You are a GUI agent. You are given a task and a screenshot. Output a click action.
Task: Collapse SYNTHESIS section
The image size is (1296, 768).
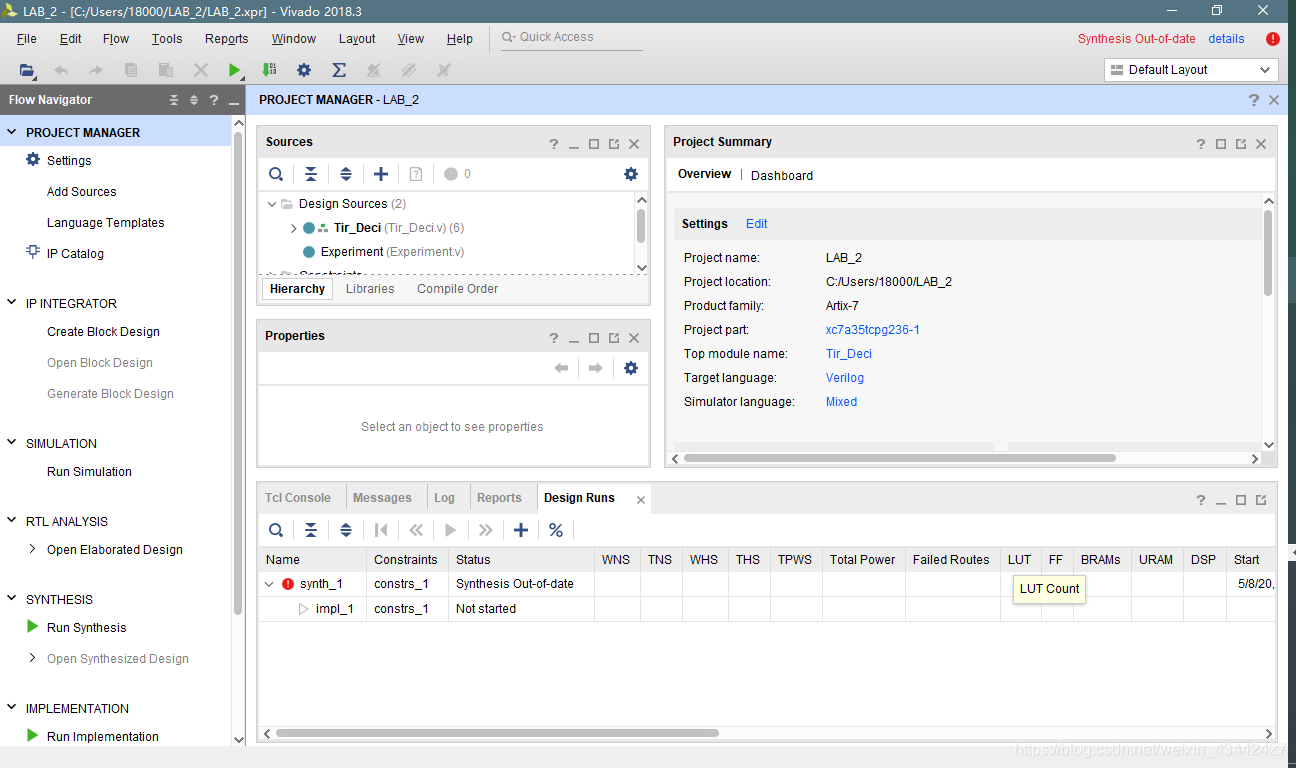click(12, 599)
